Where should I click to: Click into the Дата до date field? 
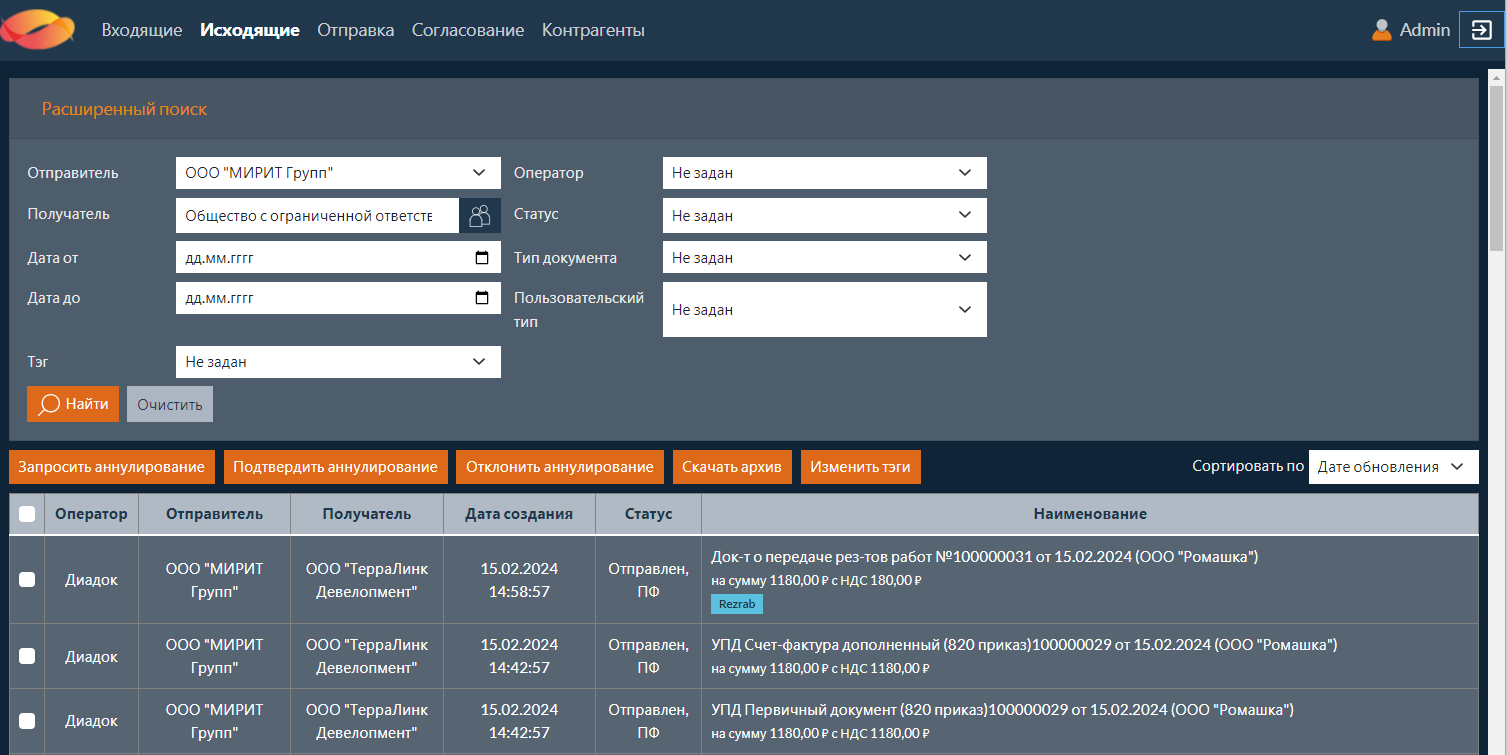[338, 298]
